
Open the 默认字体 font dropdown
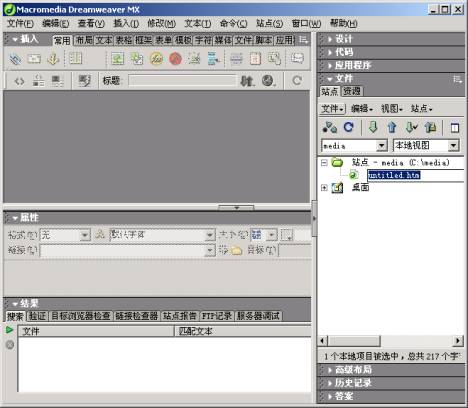[x=210, y=235]
